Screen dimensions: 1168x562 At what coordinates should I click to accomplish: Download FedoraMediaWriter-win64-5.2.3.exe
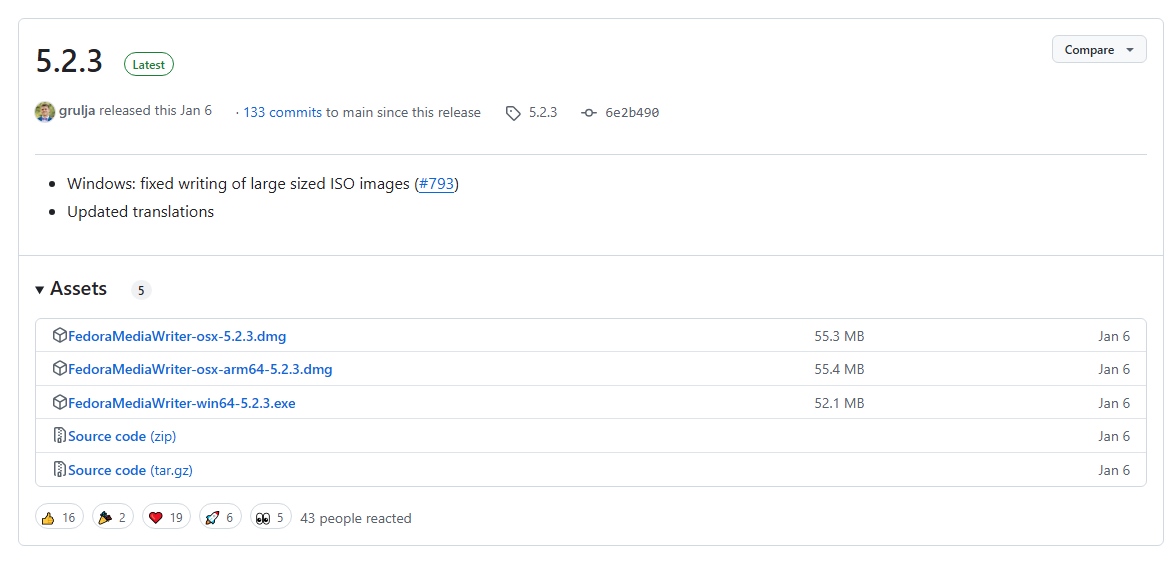click(x=182, y=403)
